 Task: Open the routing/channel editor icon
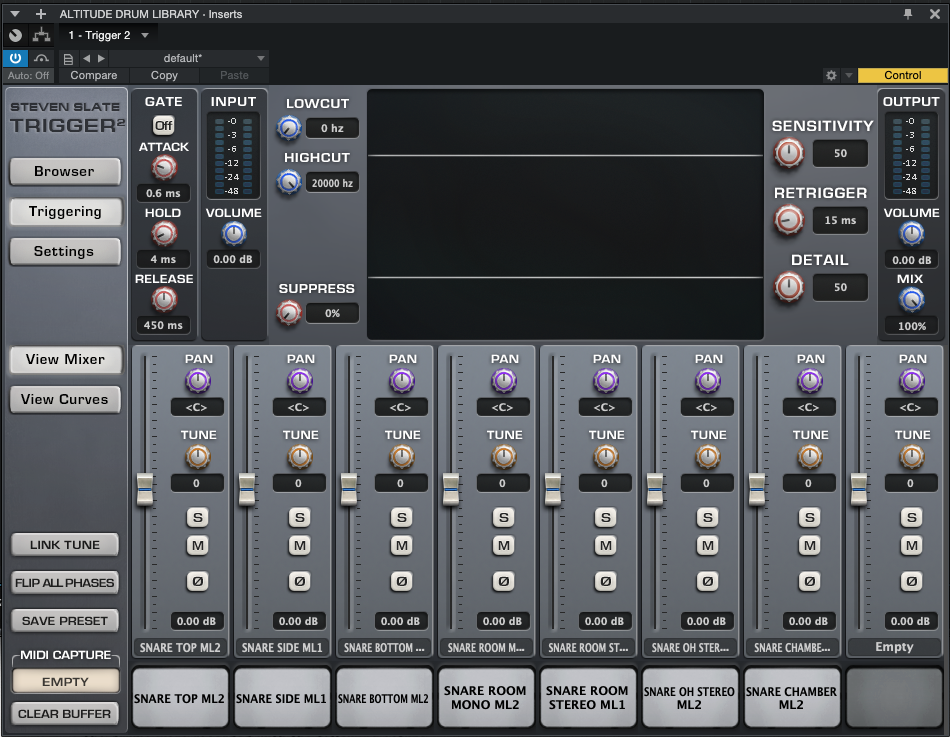tap(41, 35)
